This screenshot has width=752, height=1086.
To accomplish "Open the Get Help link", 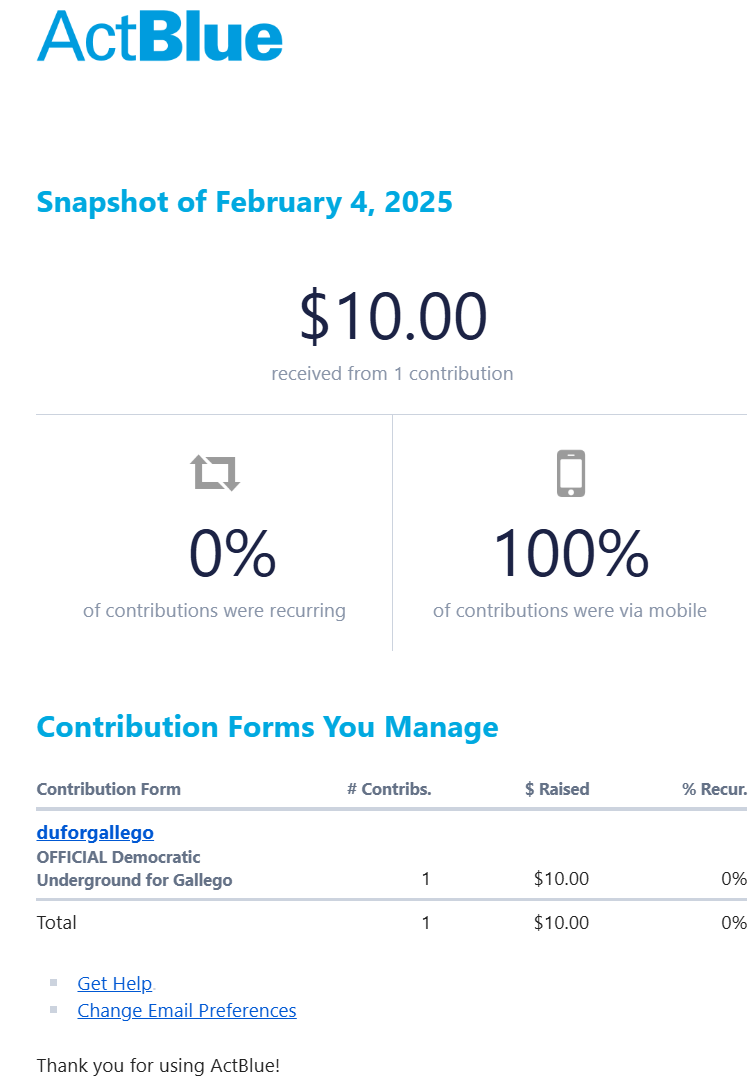I will [x=114, y=984].
